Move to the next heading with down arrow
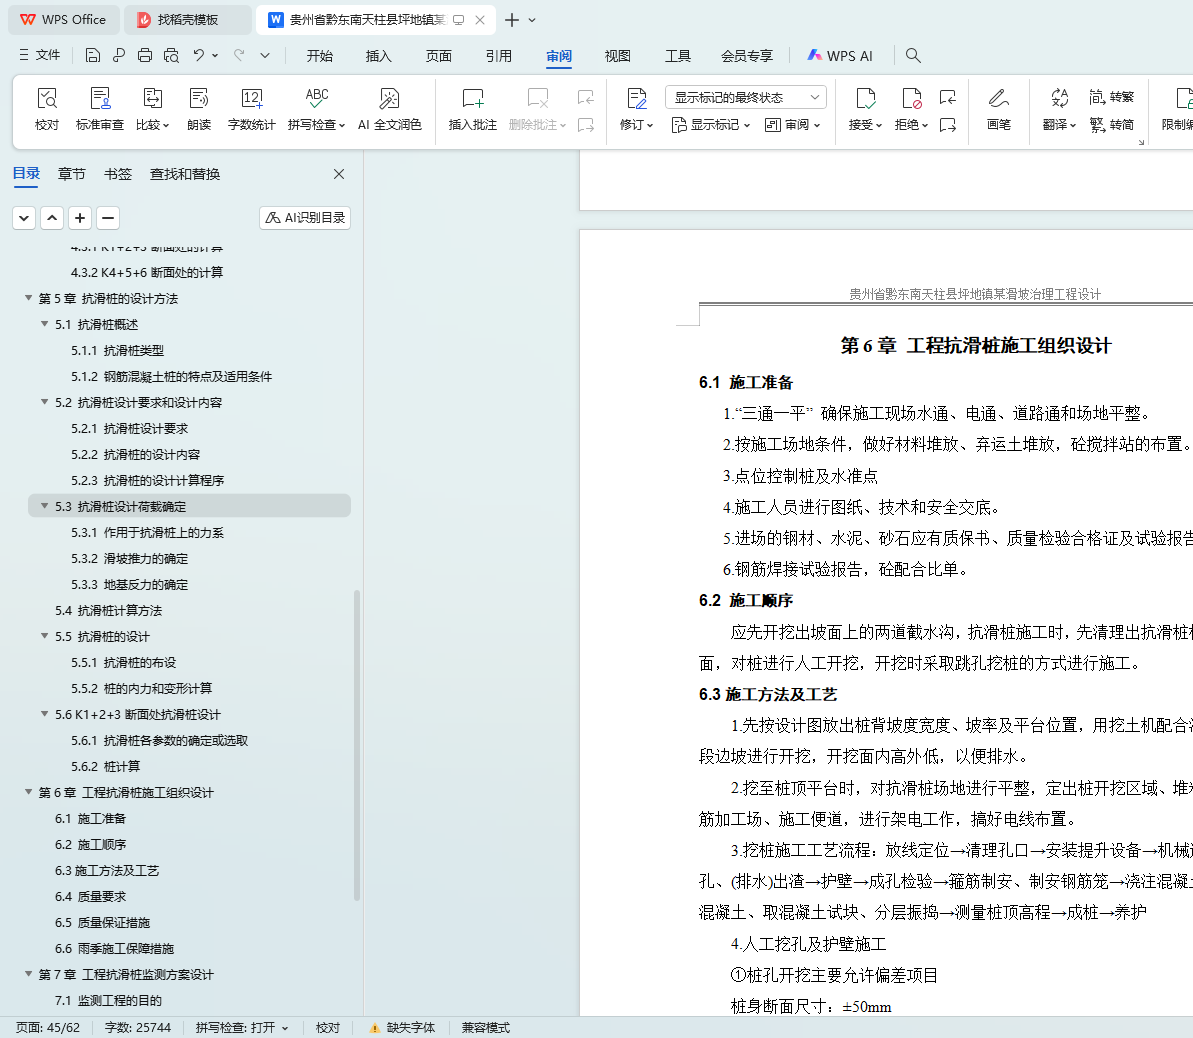The height and width of the screenshot is (1038, 1193). click(24, 218)
